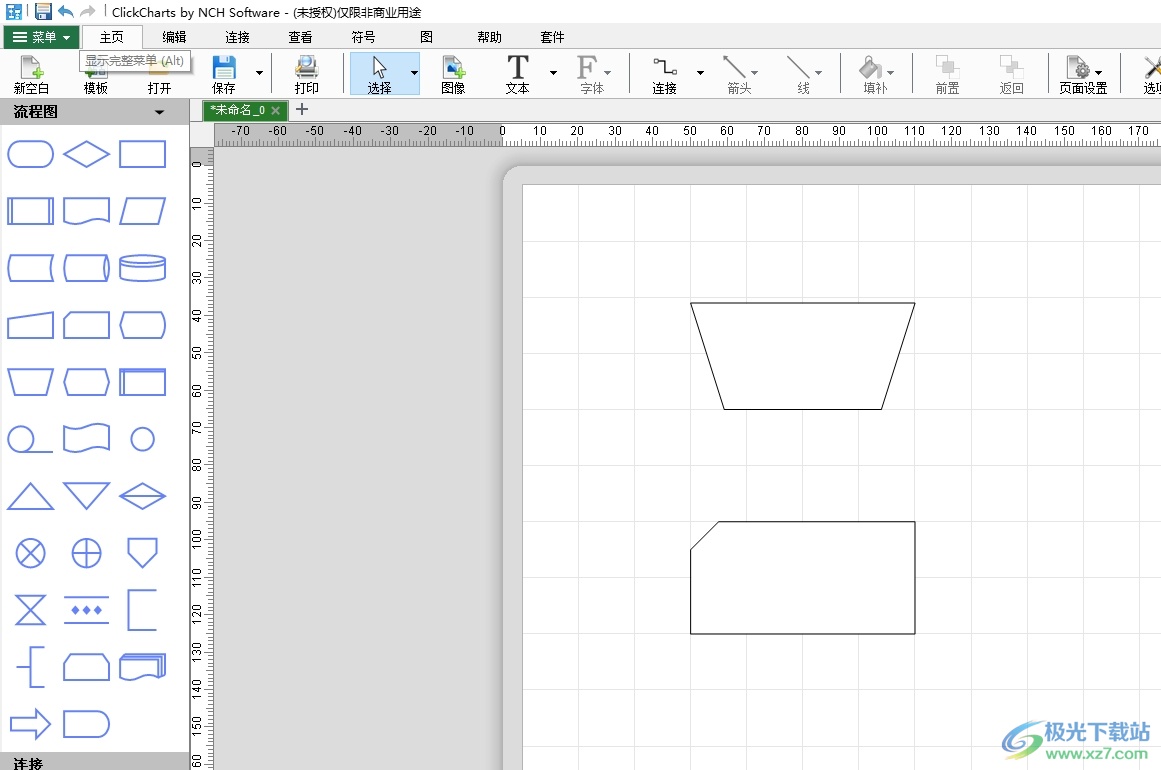This screenshot has width=1161, height=770.
Task: Click the Font (字体) toolbar button
Action: point(592,74)
